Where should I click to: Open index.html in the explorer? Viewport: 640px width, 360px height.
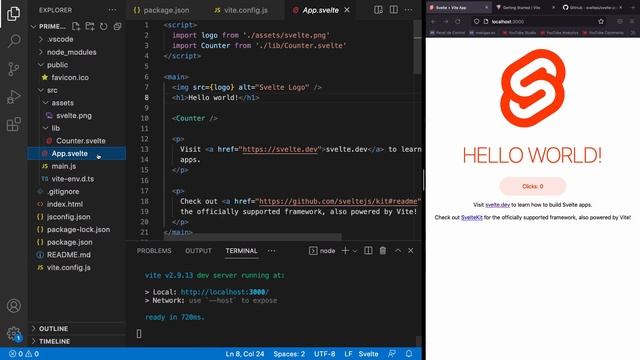(64, 204)
